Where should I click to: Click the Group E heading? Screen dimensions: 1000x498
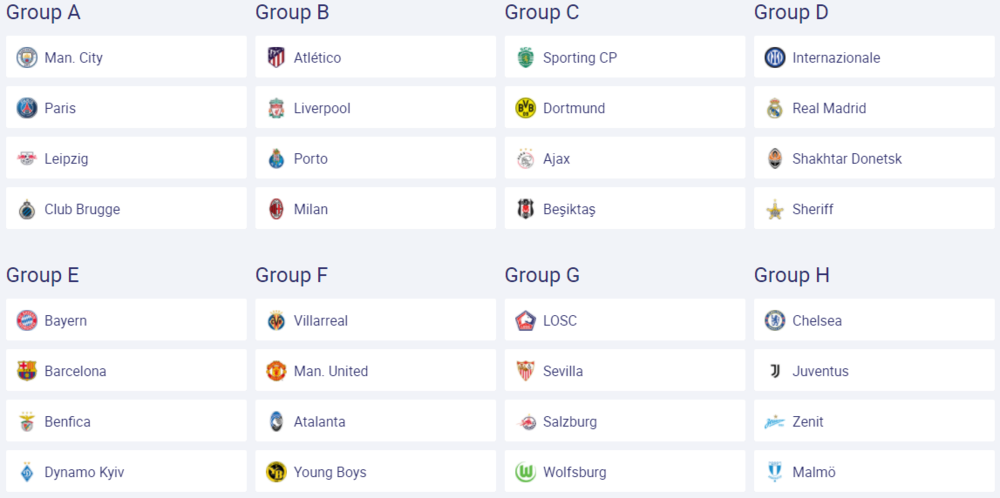(x=43, y=275)
